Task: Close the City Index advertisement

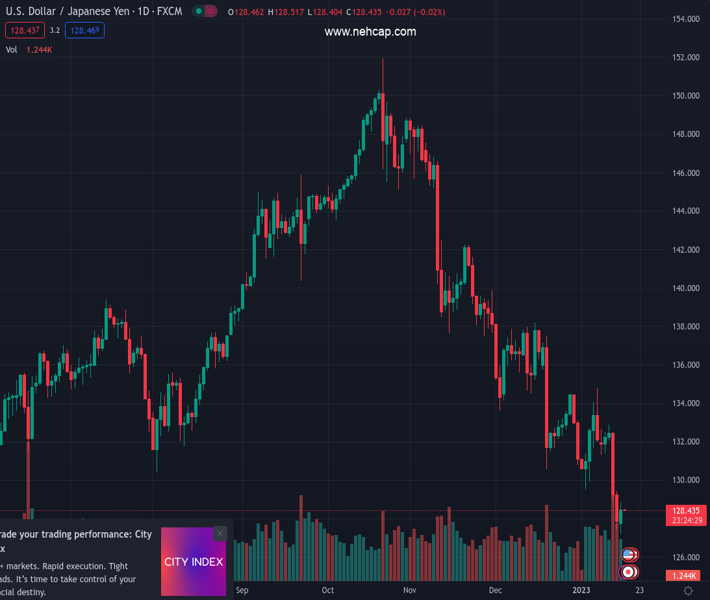Action: click(x=220, y=534)
